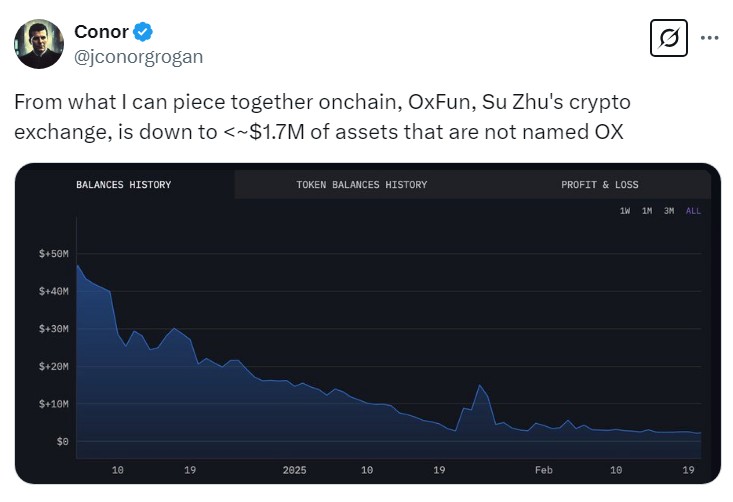Open the Profit & Loss tab
Screen dimensions: 733x502
[x=599, y=185]
